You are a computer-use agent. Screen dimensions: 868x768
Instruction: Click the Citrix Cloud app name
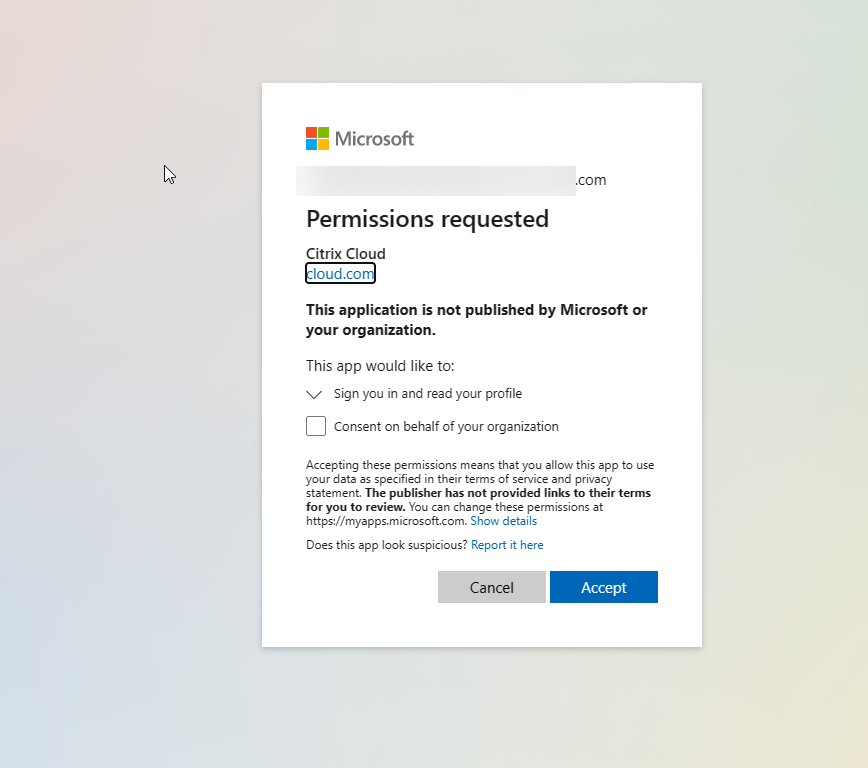[345, 254]
